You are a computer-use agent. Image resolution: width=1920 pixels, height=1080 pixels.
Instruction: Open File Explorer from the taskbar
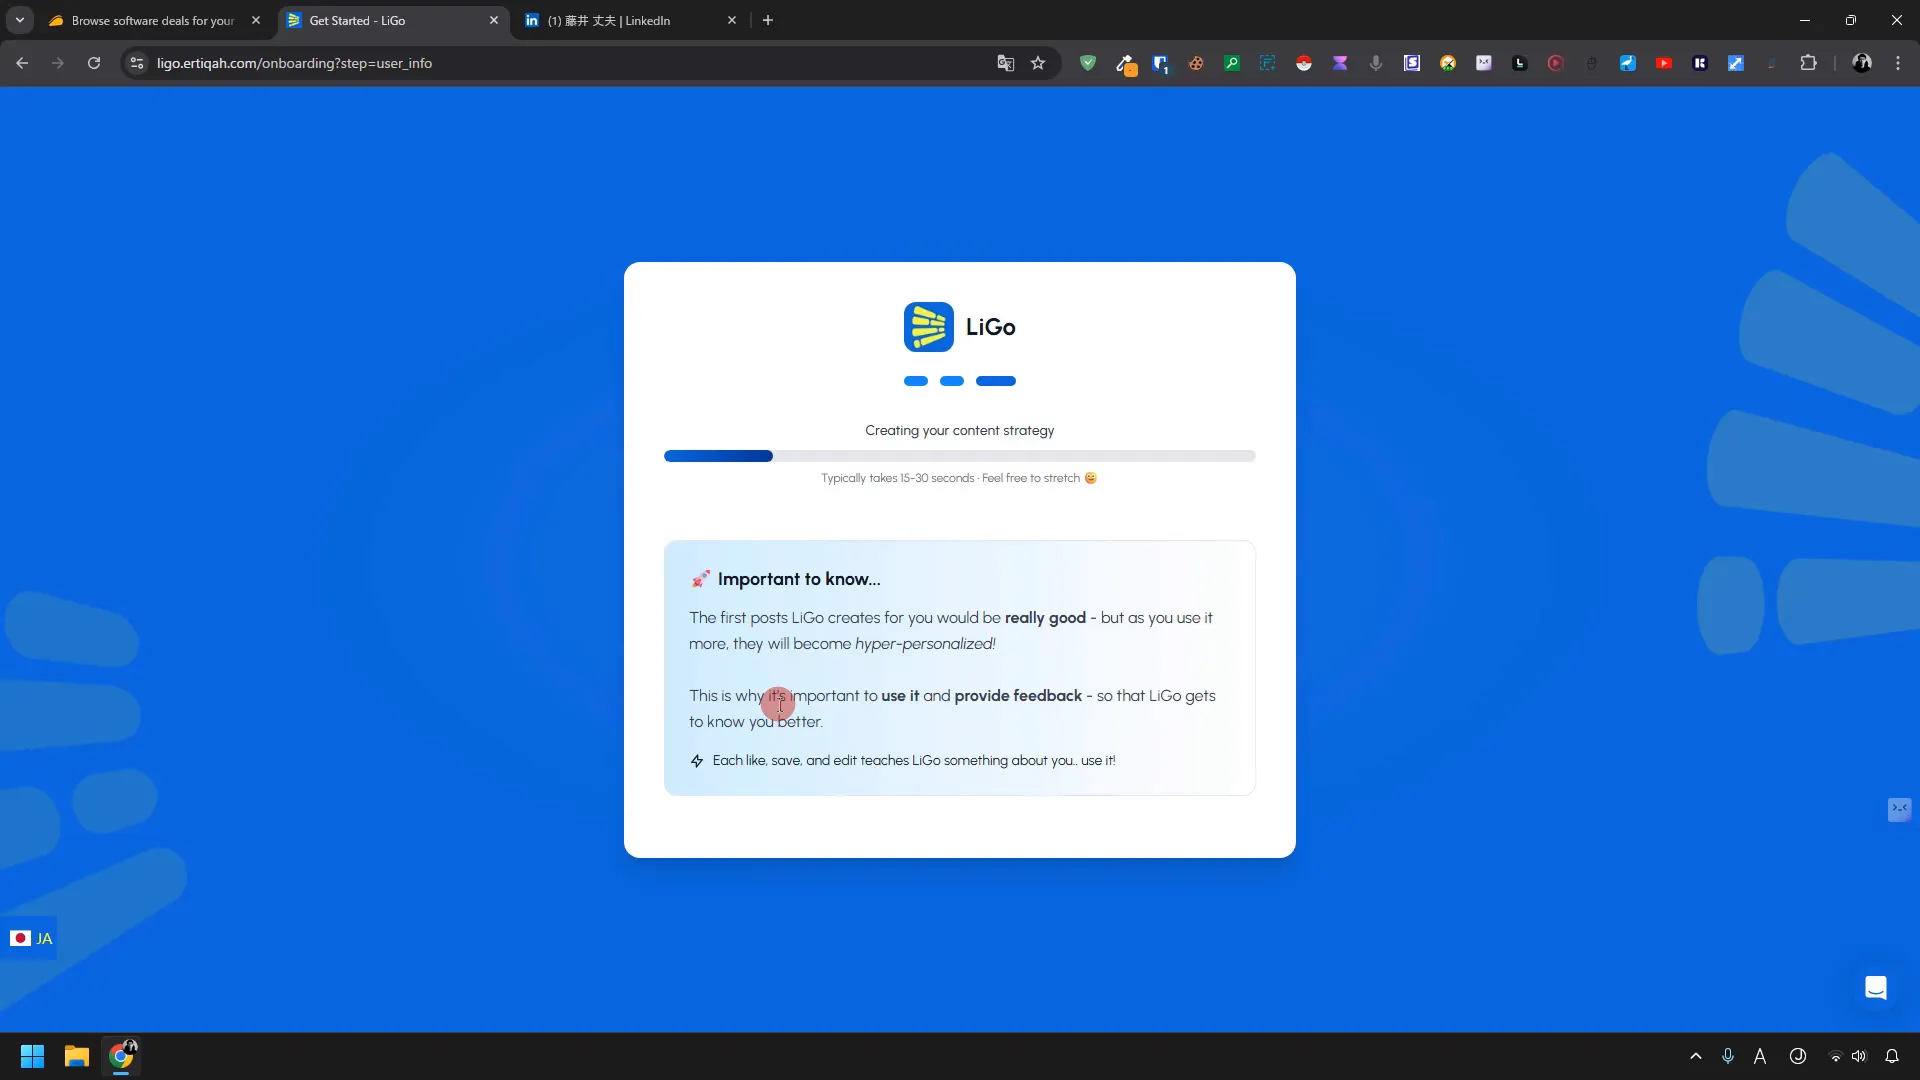tap(77, 1056)
